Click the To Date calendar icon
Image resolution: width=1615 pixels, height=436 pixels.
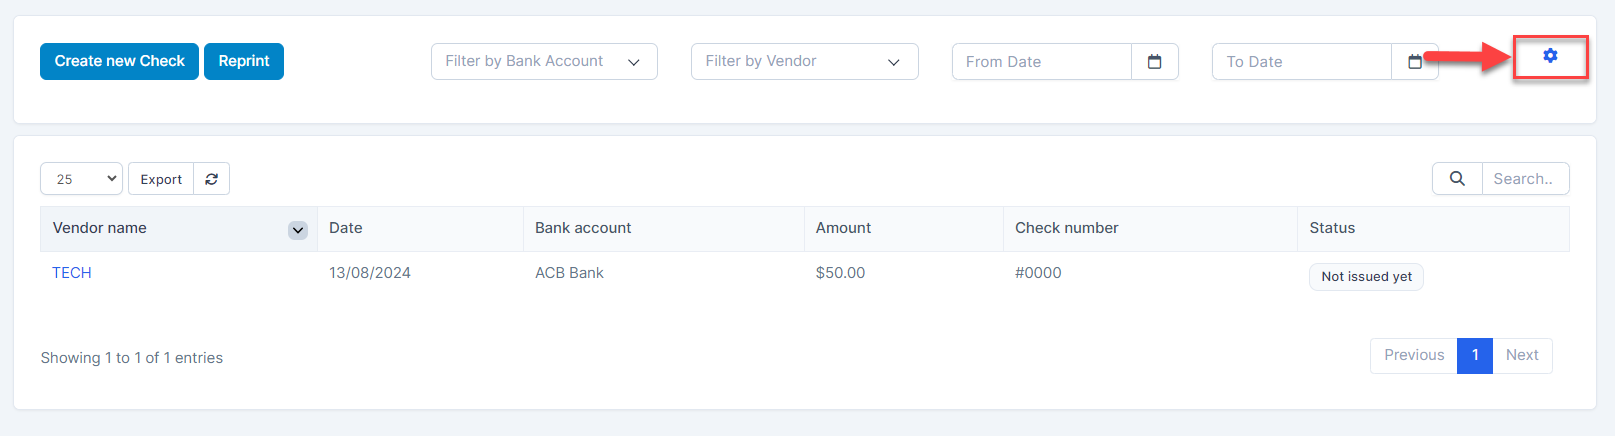pos(1415,62)
